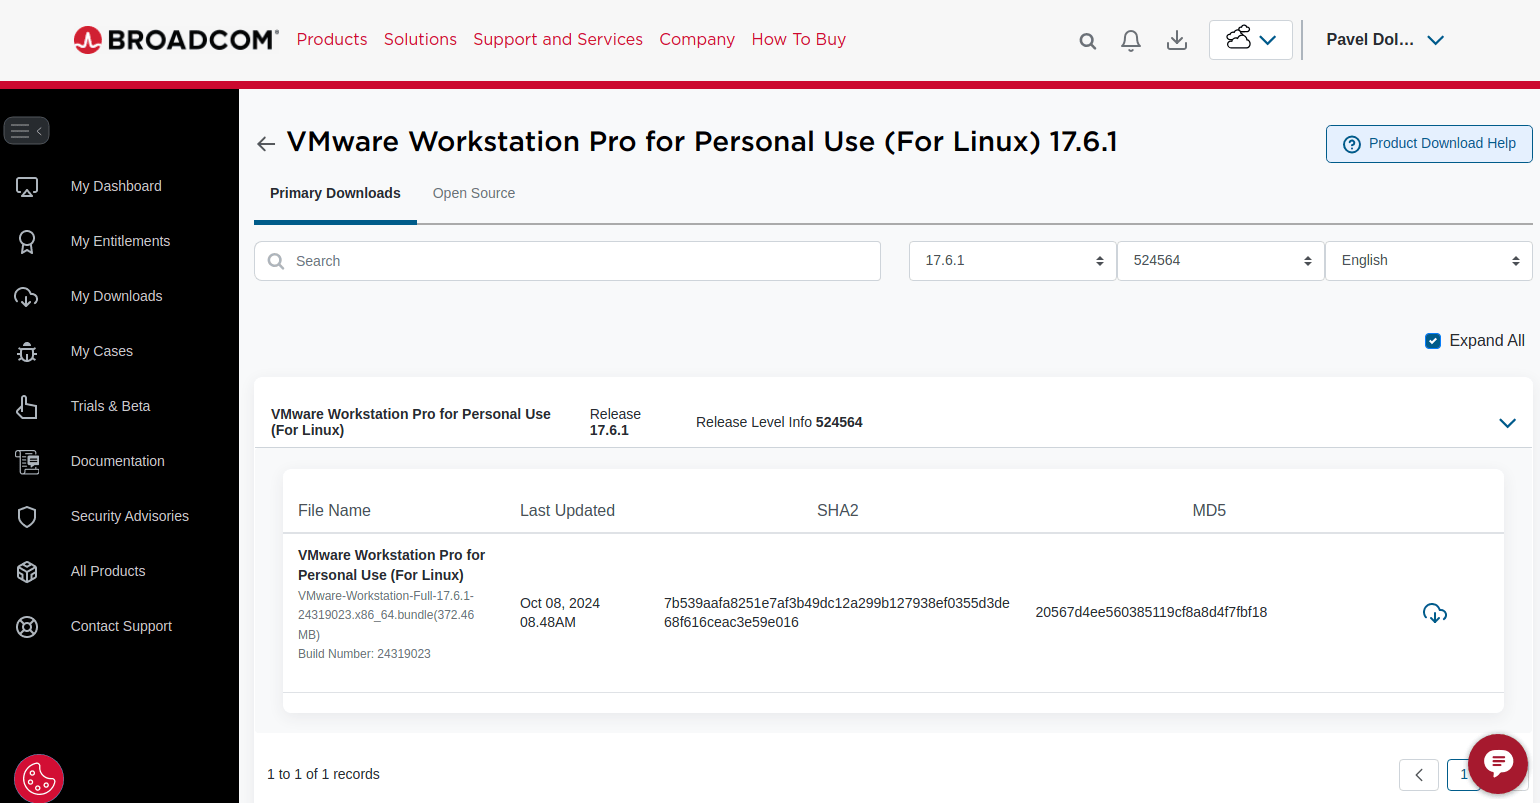The image size is (1540, 803).
Task: Open the 524564 release level dropdown
Action: click(x=1220, y=261)
